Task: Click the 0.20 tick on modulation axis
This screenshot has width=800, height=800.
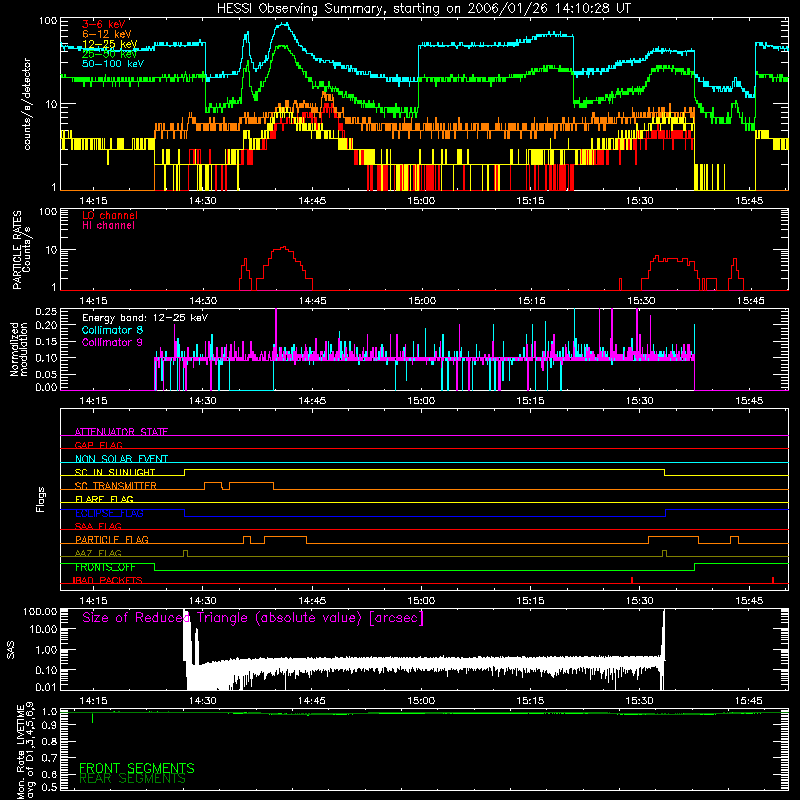Action: click(46, 325)
